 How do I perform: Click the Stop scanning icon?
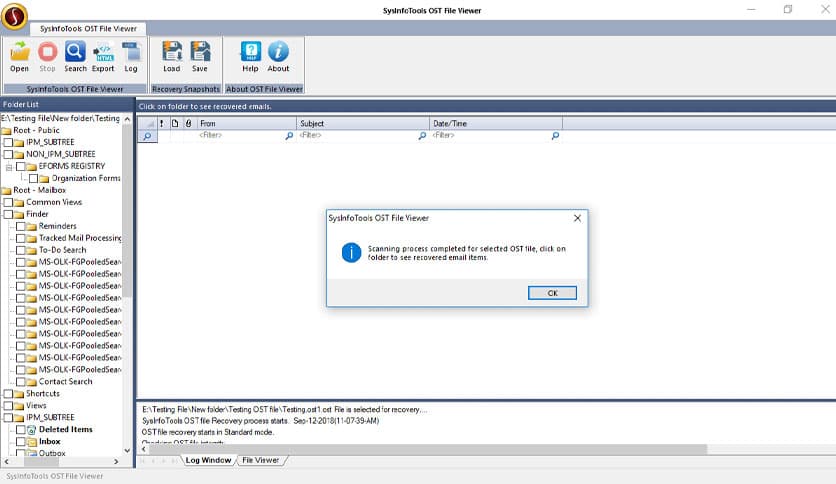(47, 52)
